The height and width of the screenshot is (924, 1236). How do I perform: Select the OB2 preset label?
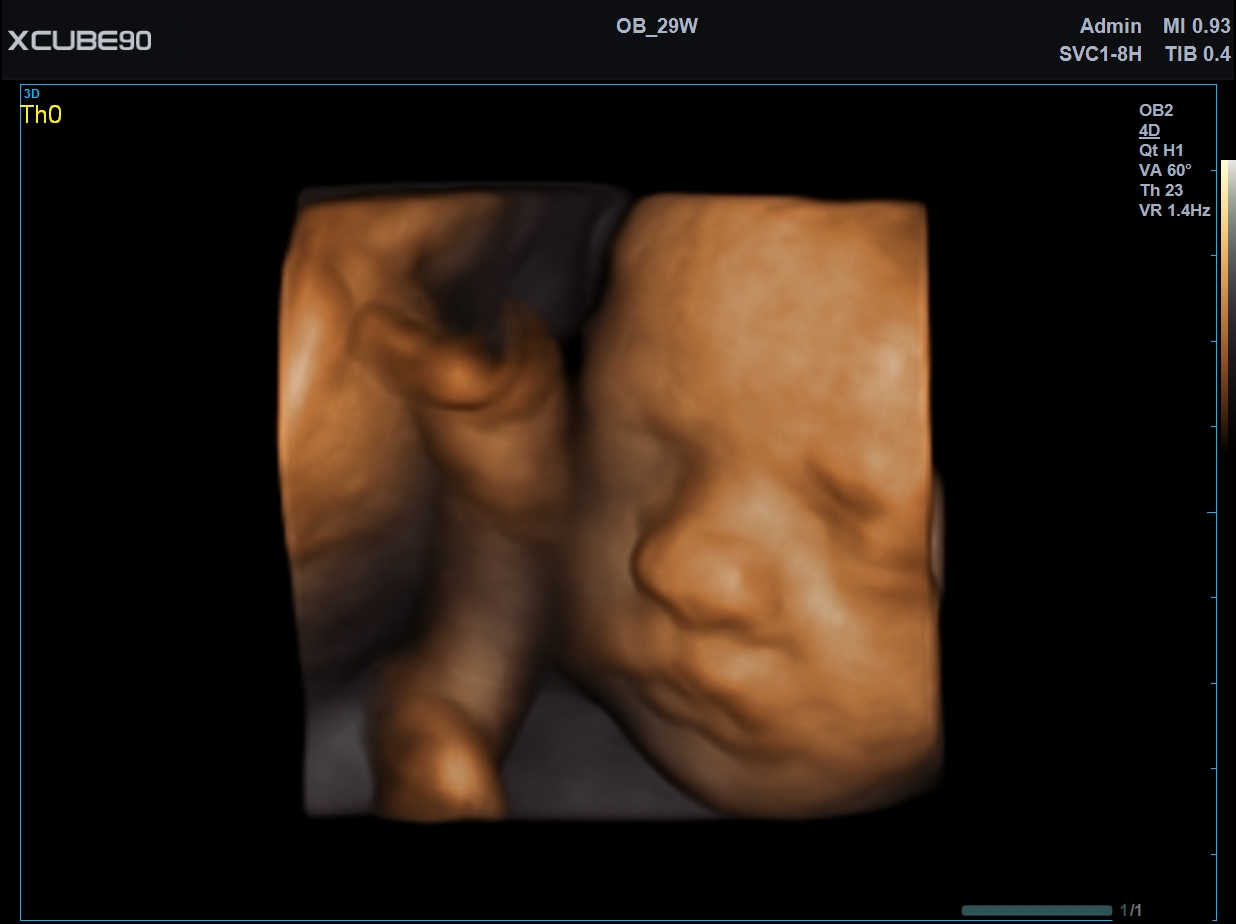tap(1156, 110)
